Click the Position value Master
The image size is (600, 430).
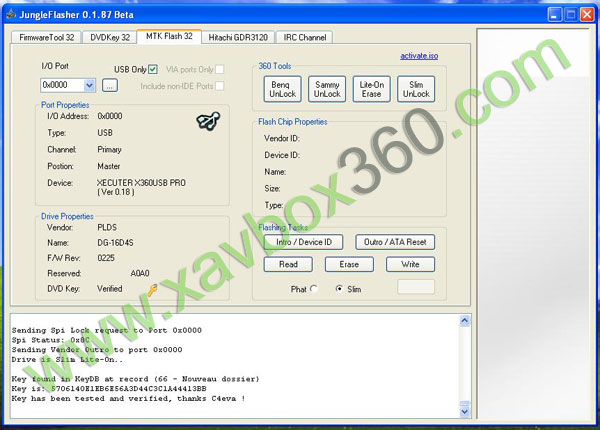[x=109, y=166]
